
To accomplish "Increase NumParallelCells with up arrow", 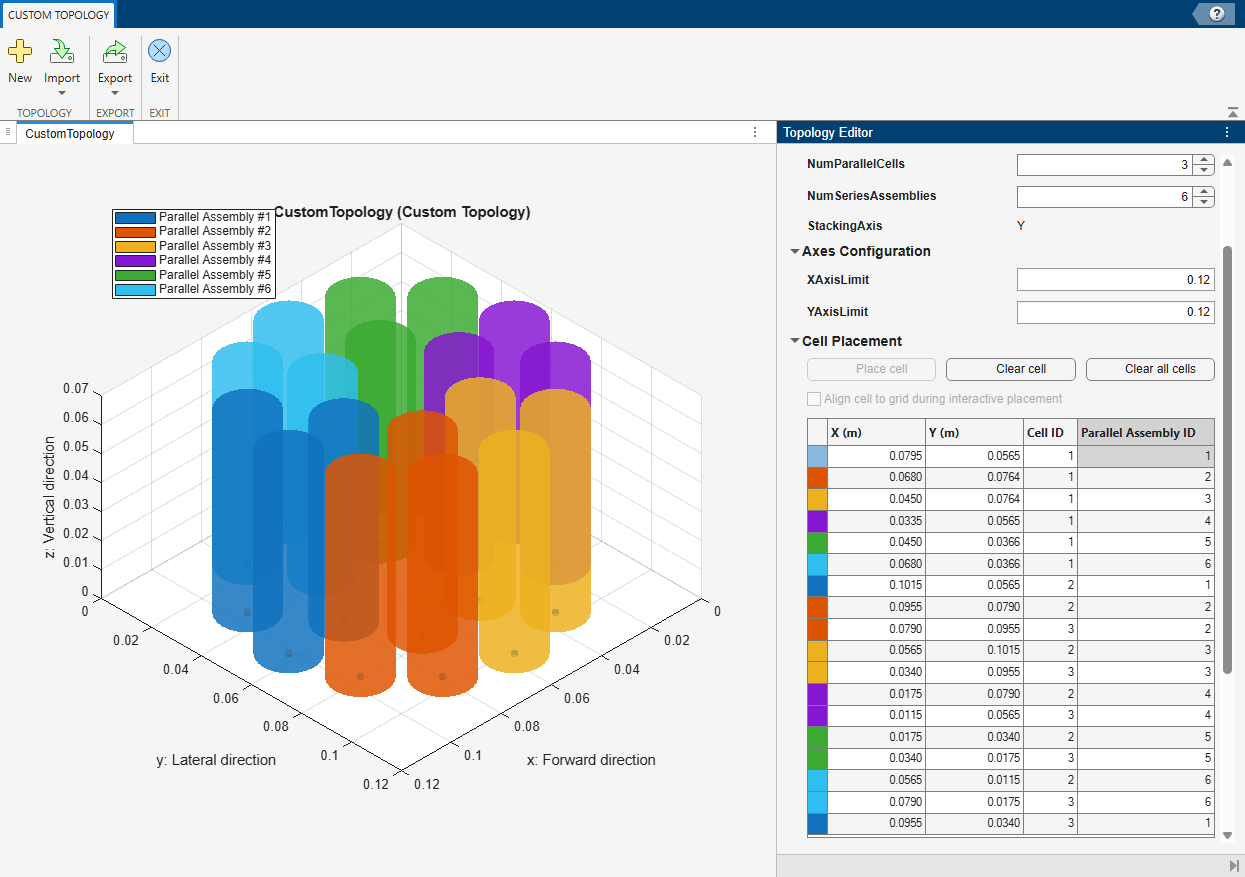I will 1205,160.
